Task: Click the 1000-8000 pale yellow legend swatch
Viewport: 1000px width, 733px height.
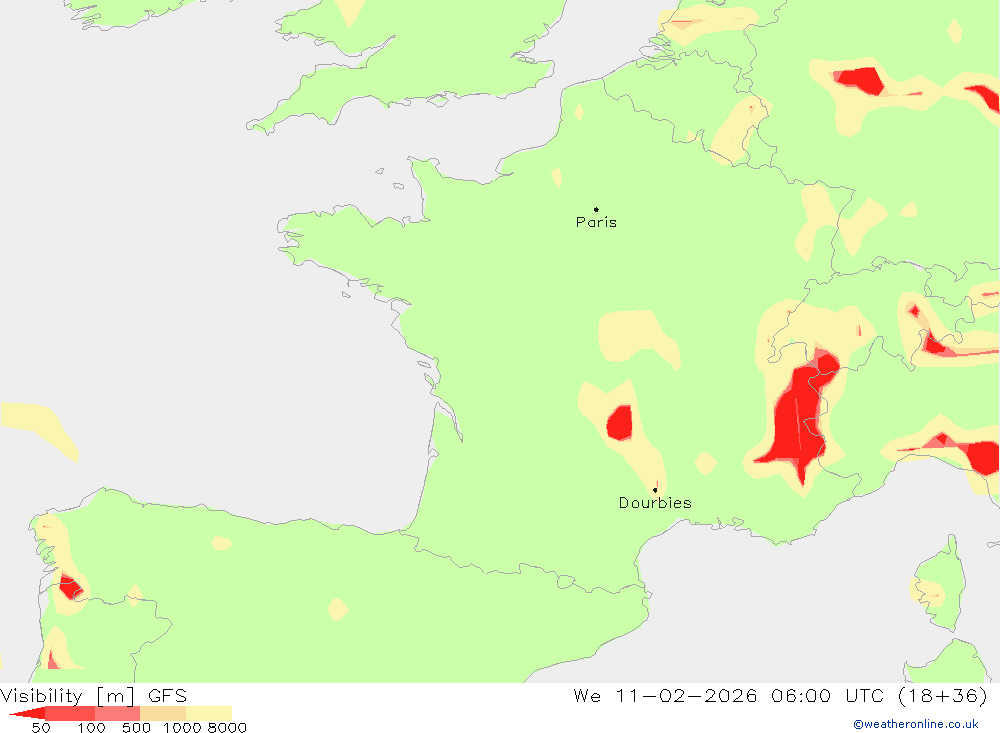Action: pos(209,713)
